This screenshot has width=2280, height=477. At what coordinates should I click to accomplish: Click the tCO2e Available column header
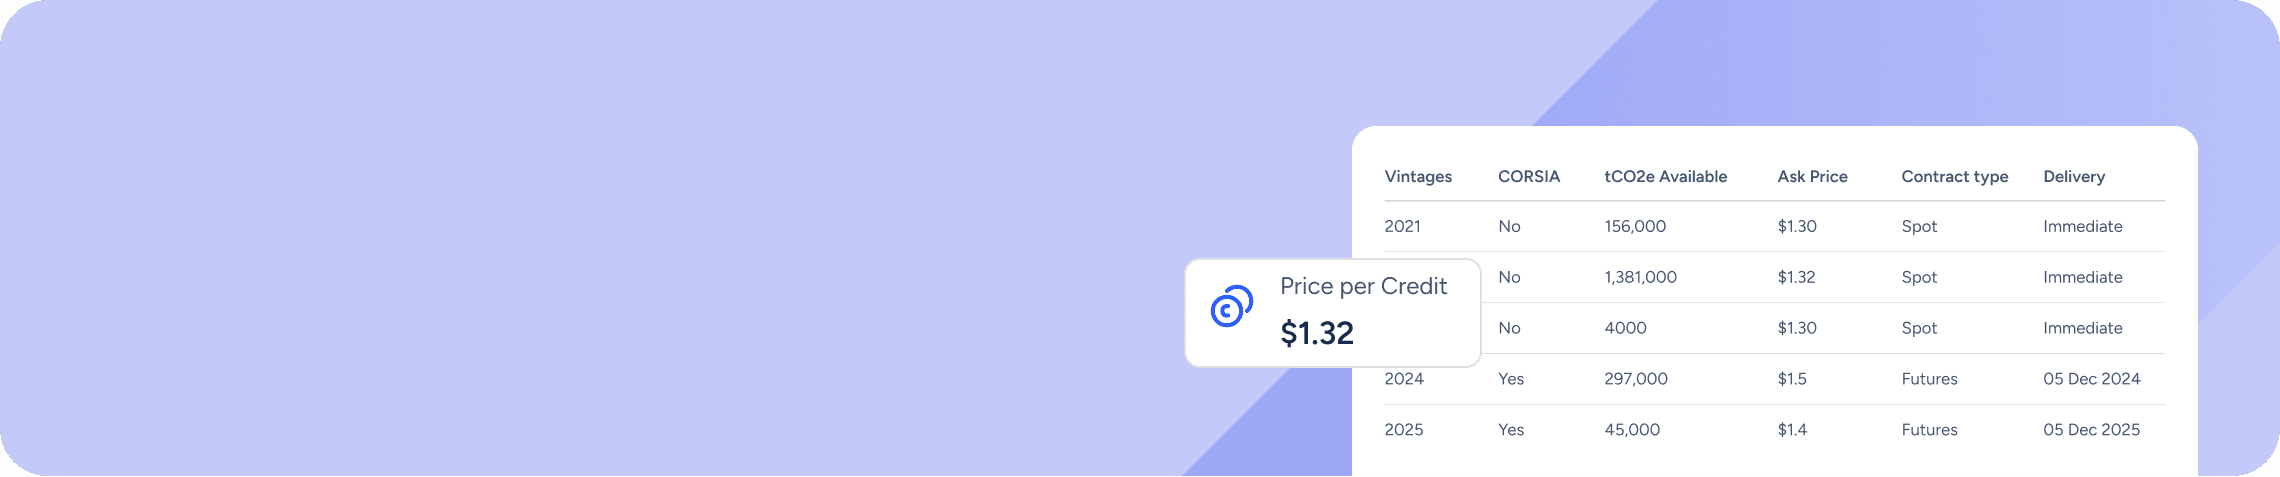coord(1665,177)
